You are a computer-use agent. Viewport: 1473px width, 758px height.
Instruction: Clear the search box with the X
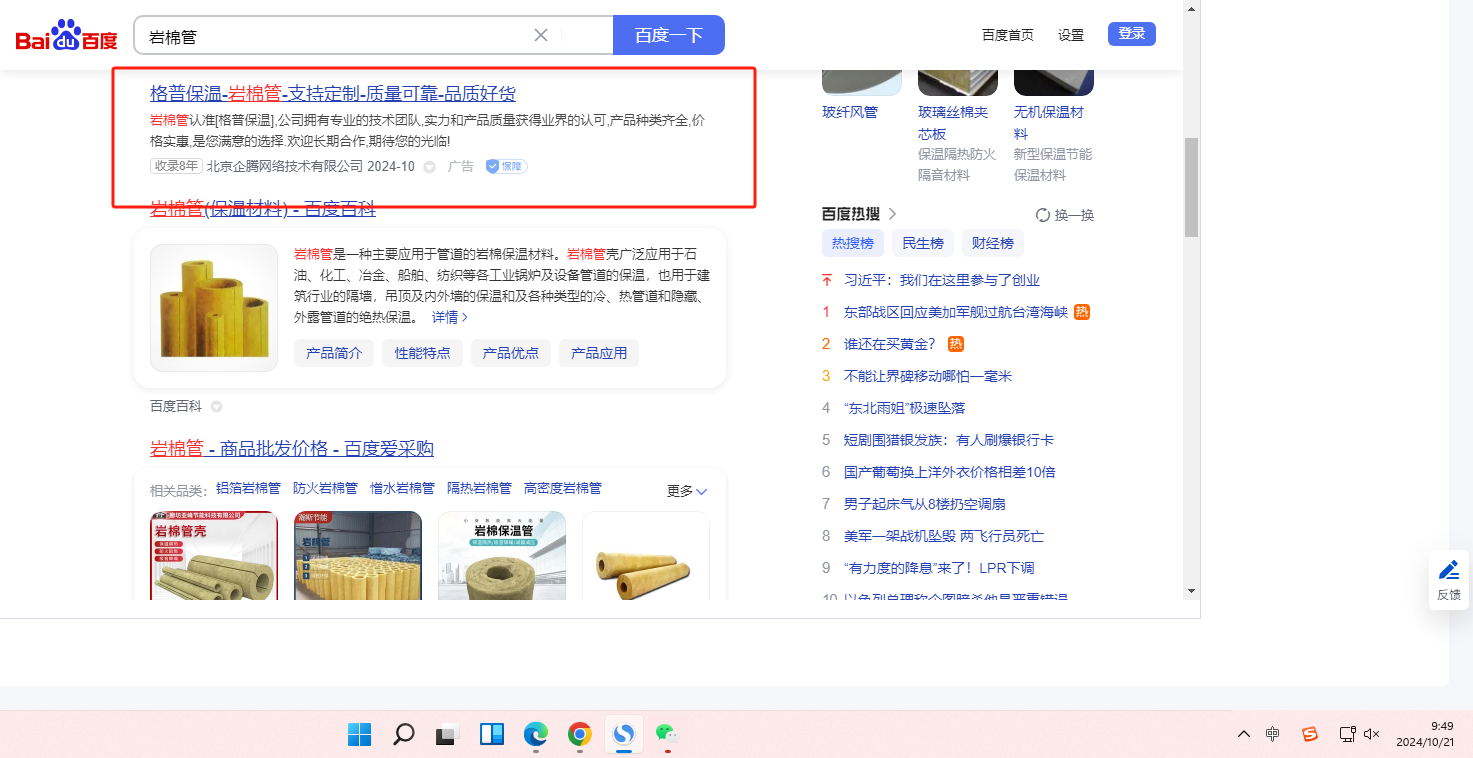pos(541,35)
